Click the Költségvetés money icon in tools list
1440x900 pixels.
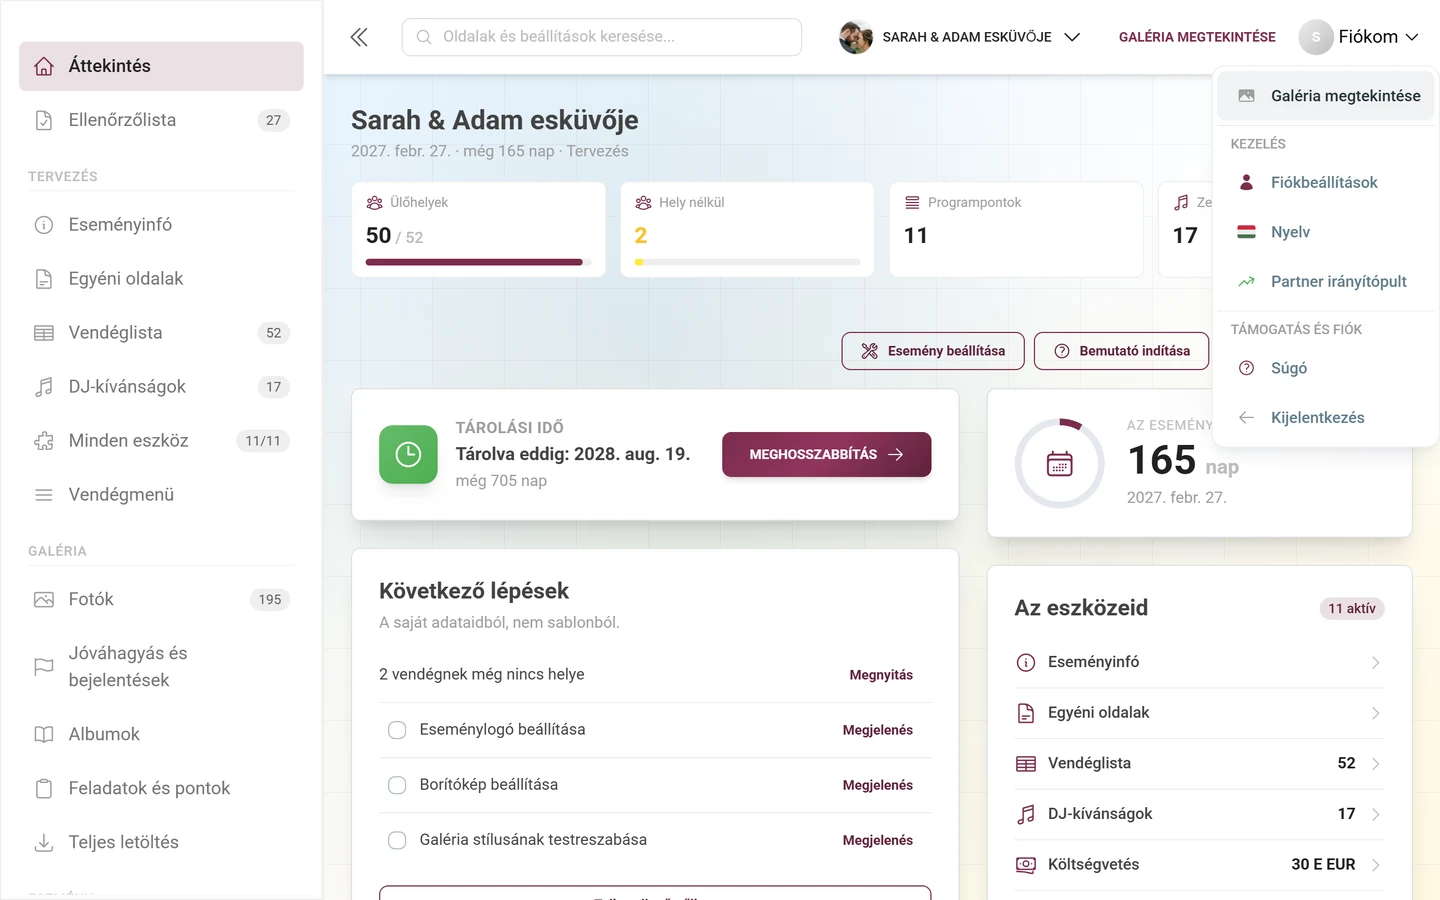(1026, 865)
